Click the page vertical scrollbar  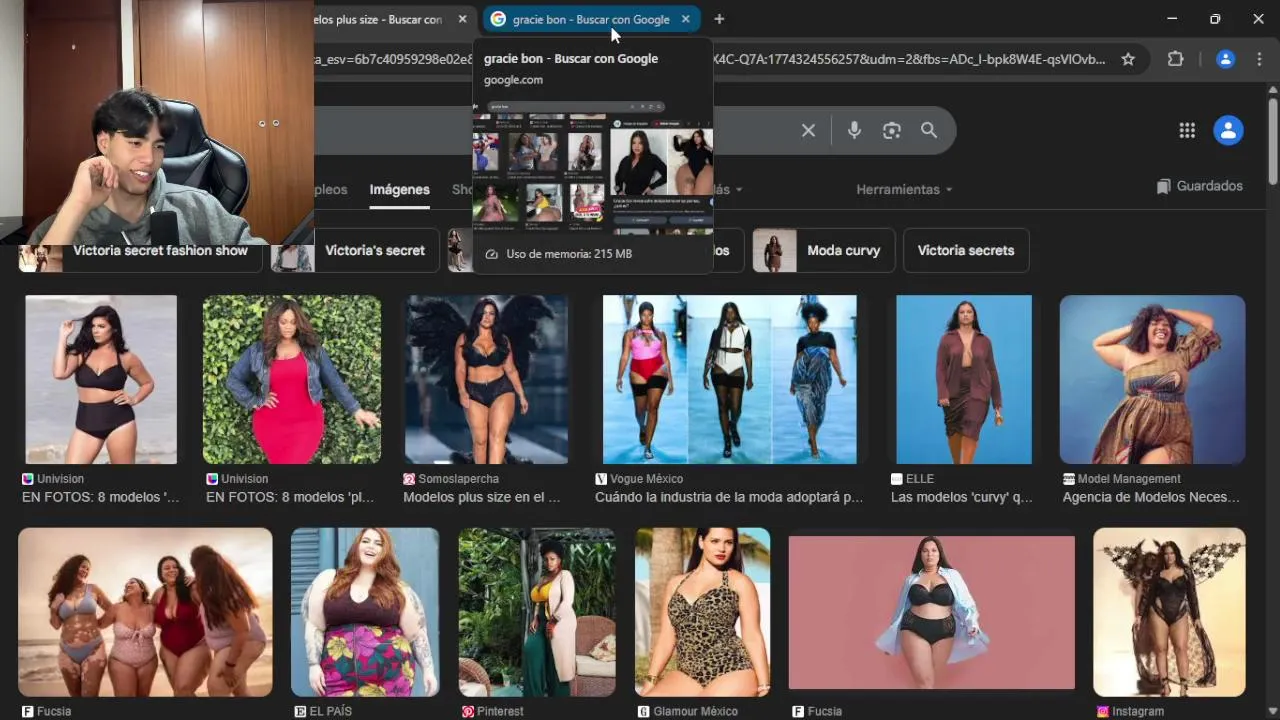click(x=1272, y=140)
